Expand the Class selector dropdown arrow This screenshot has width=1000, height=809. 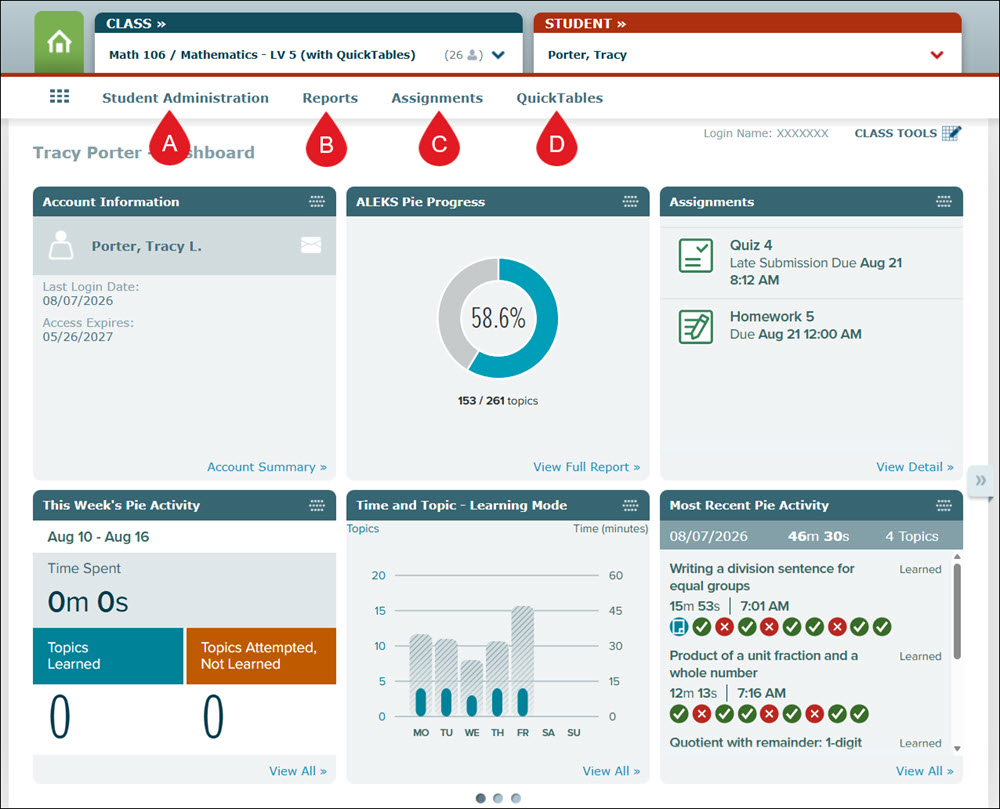pos(499,55)
